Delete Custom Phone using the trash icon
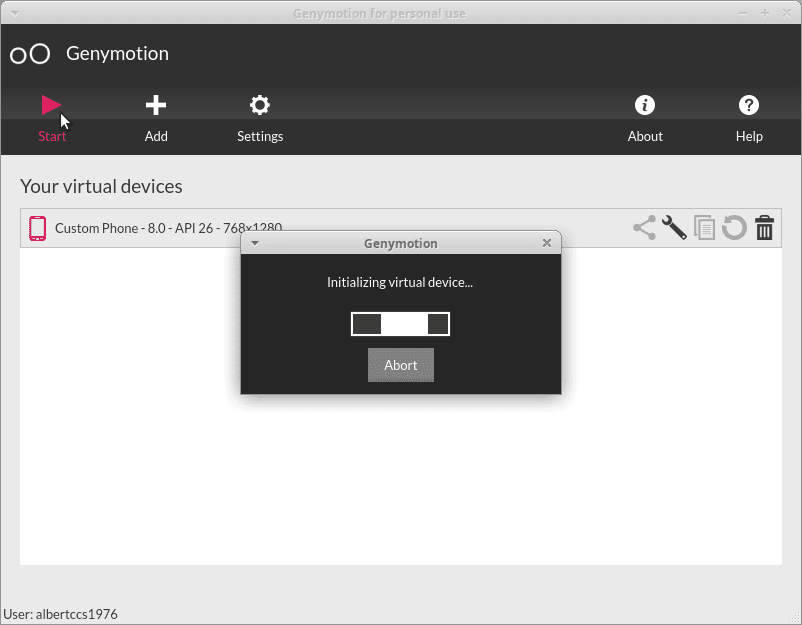The height and width of the screenshot is (625, 802). pyautogui.click(x=765, y=228)
